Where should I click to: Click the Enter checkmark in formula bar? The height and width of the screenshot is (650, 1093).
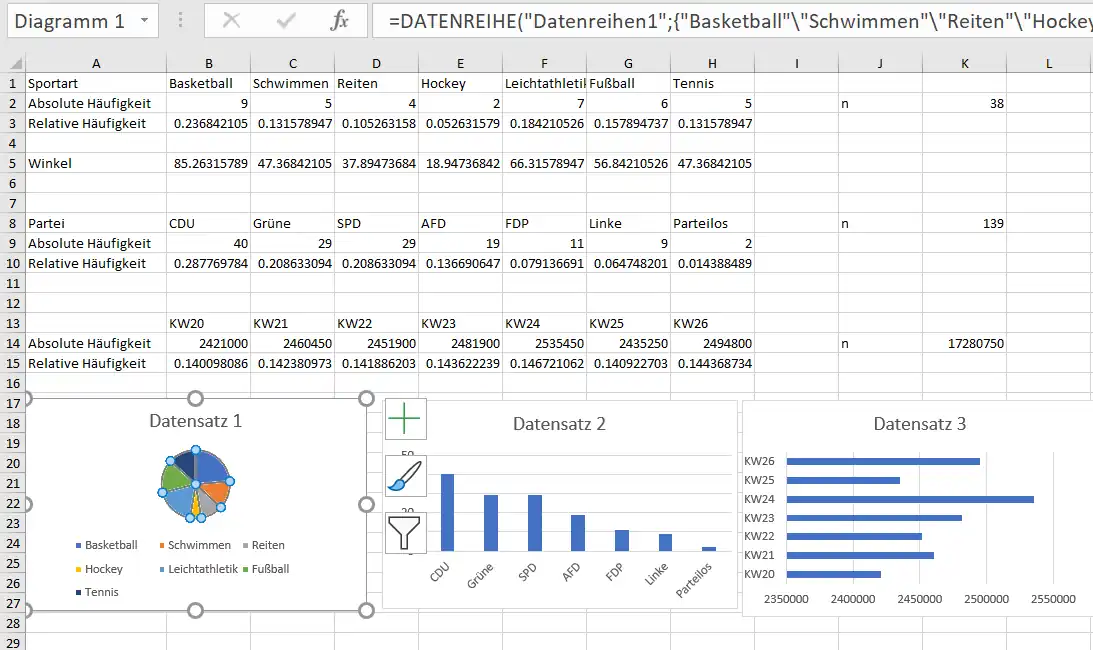(287, 21)
